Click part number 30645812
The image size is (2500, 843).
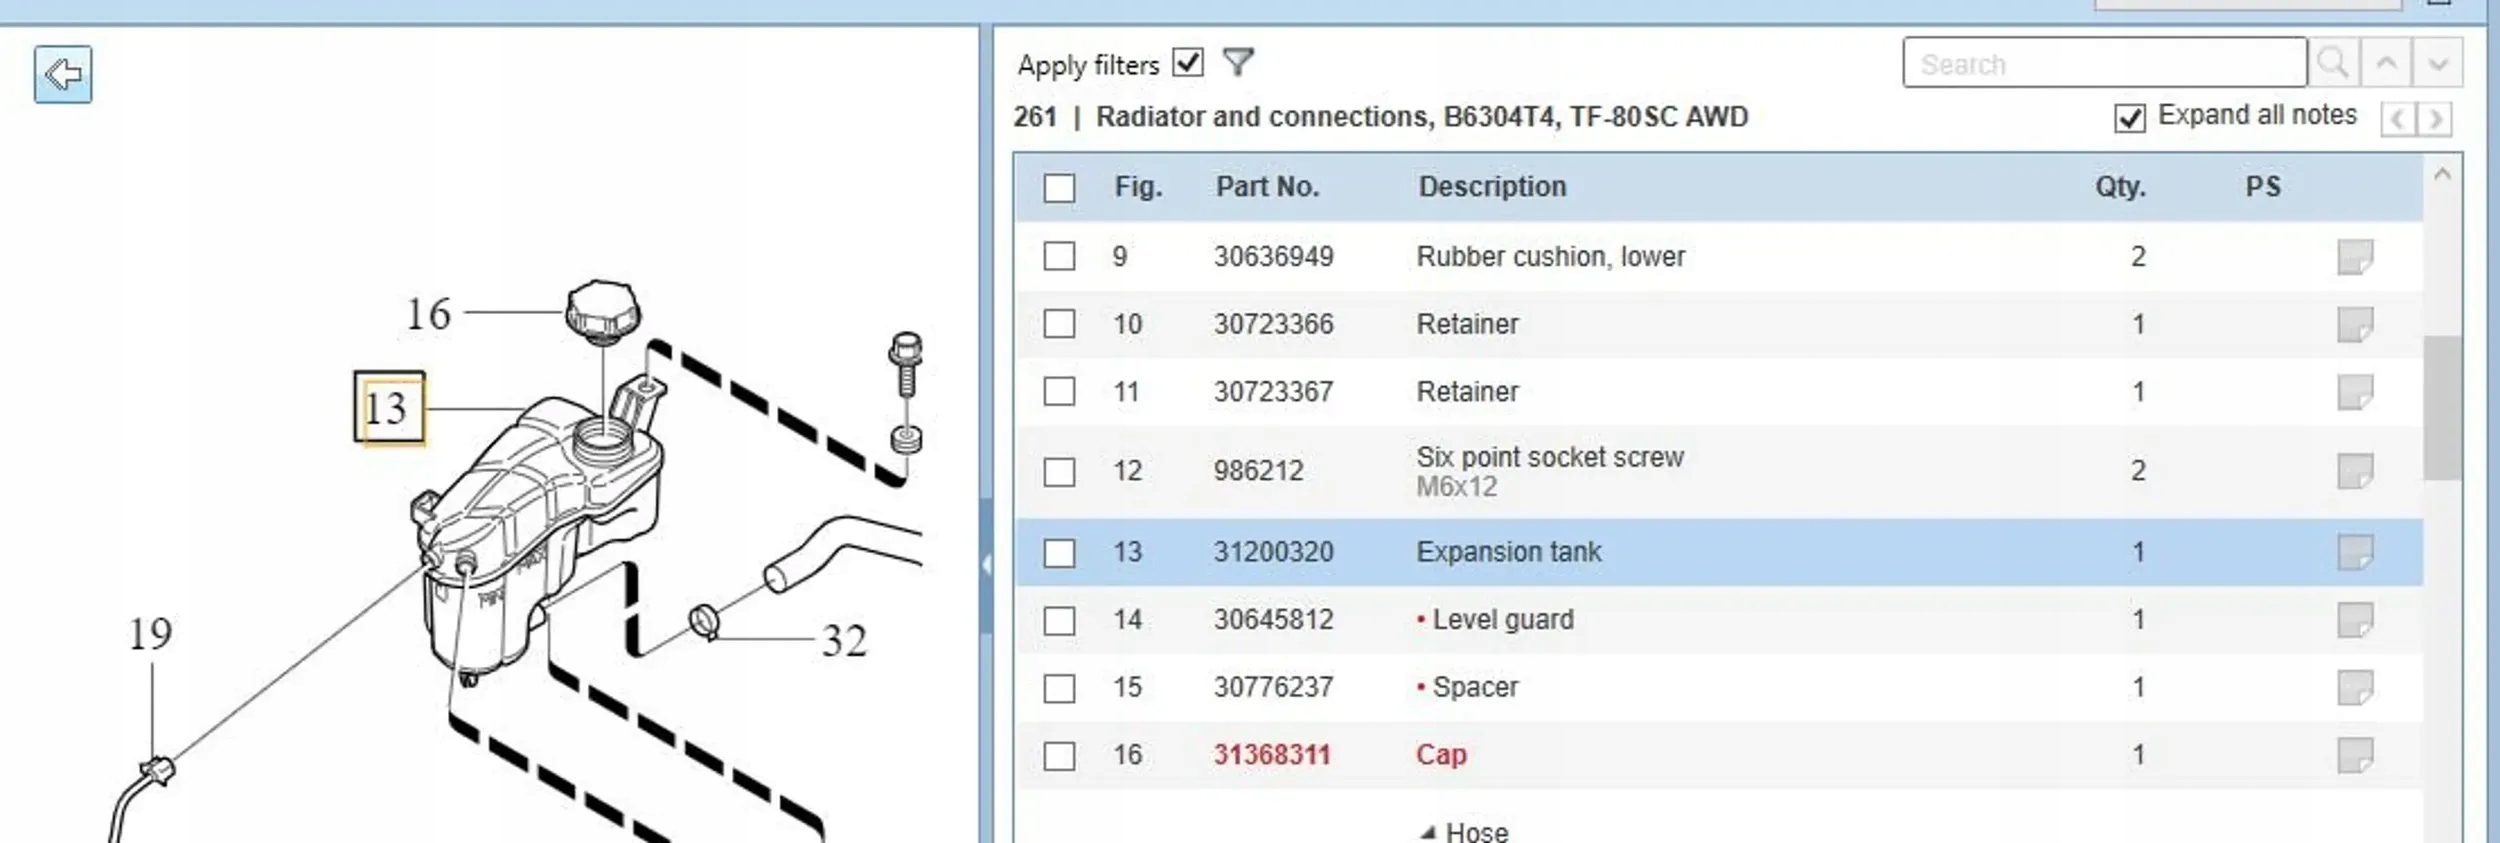pos(1274,620)
